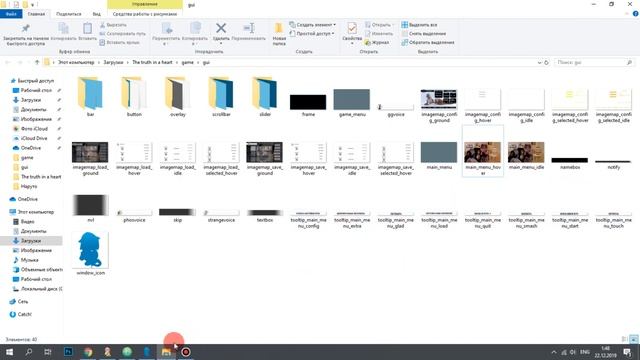Expand the address bar history dropdown
Screen dimensions: 640x360
(x=539, y=62)
